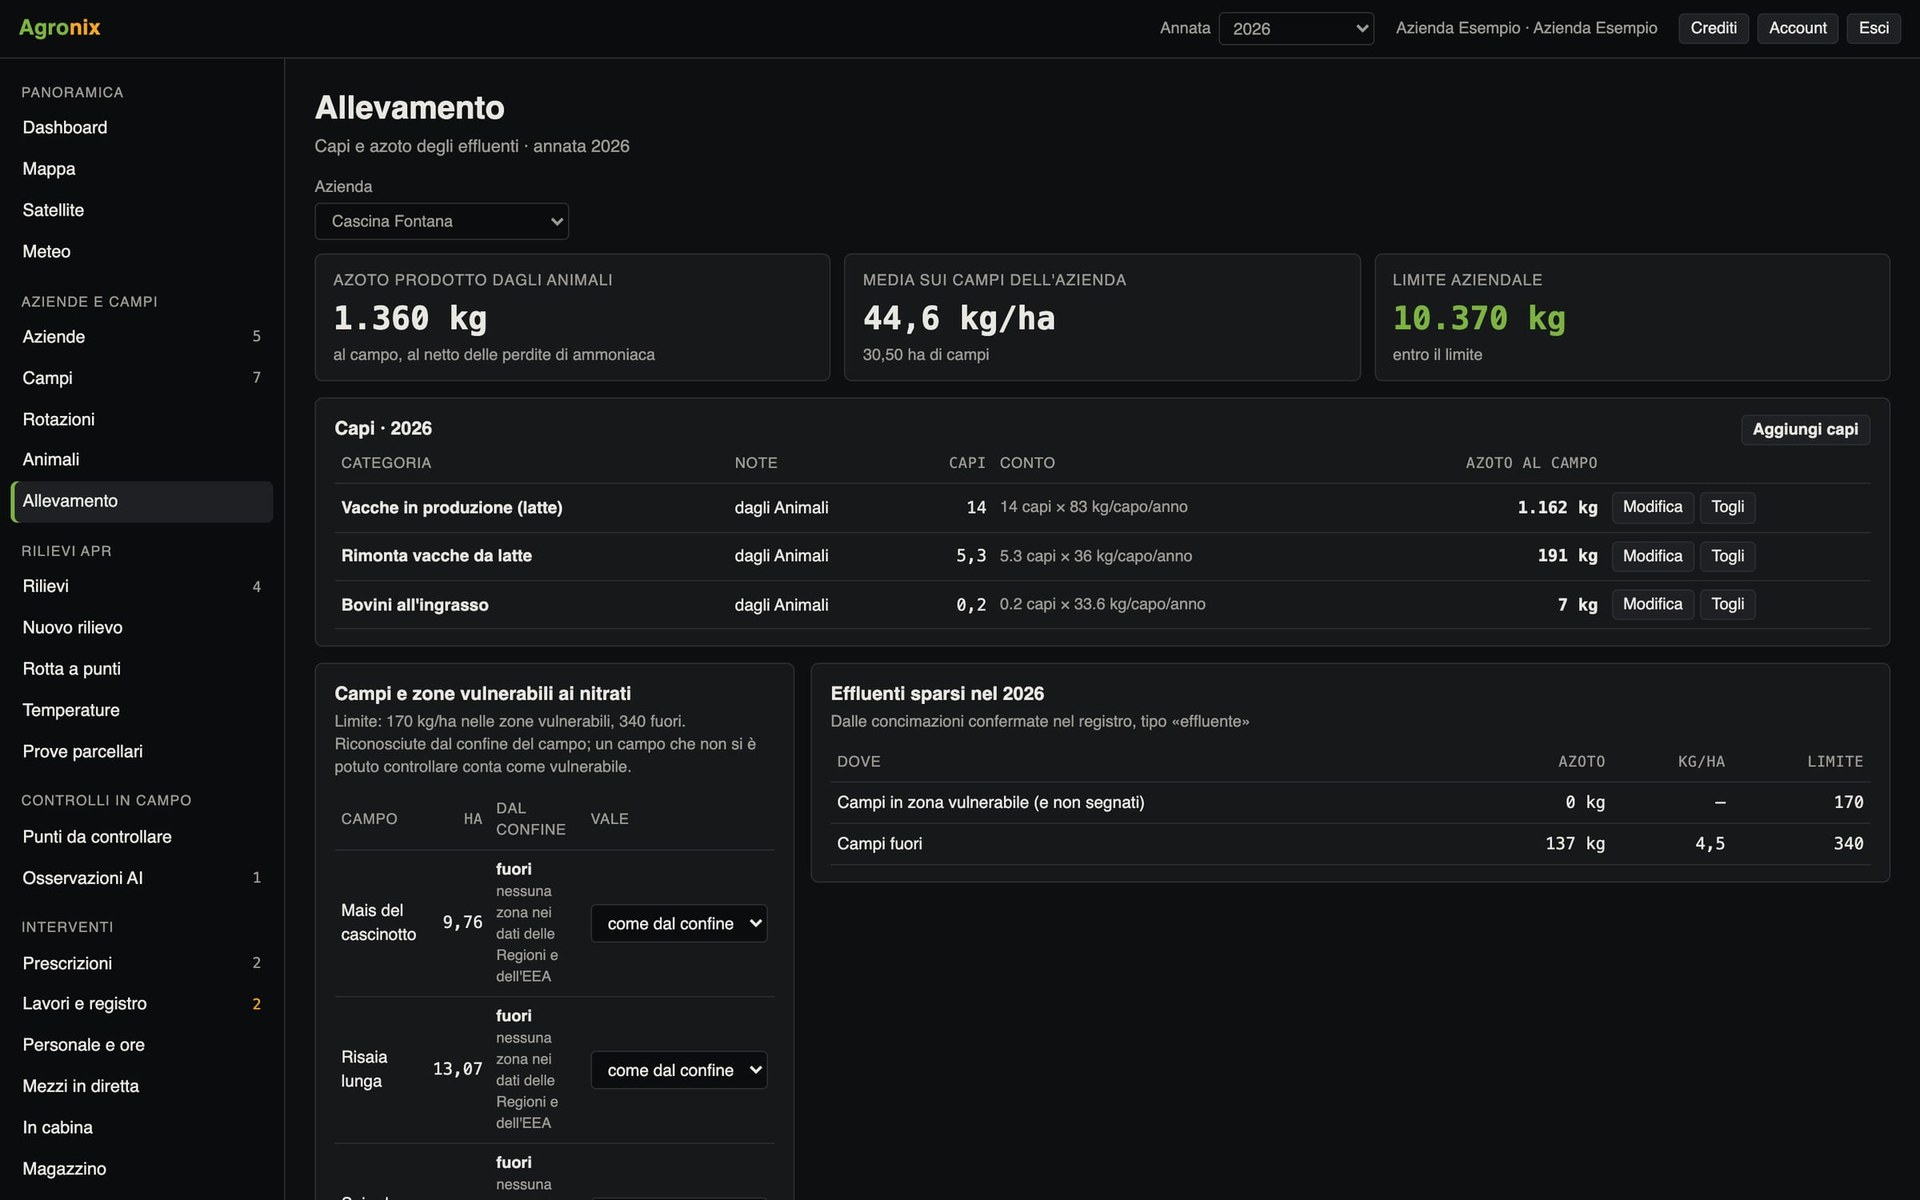Viewport: 1920px width, 1200px height.
Task: Click Esci to log out
Action: 1873,28
